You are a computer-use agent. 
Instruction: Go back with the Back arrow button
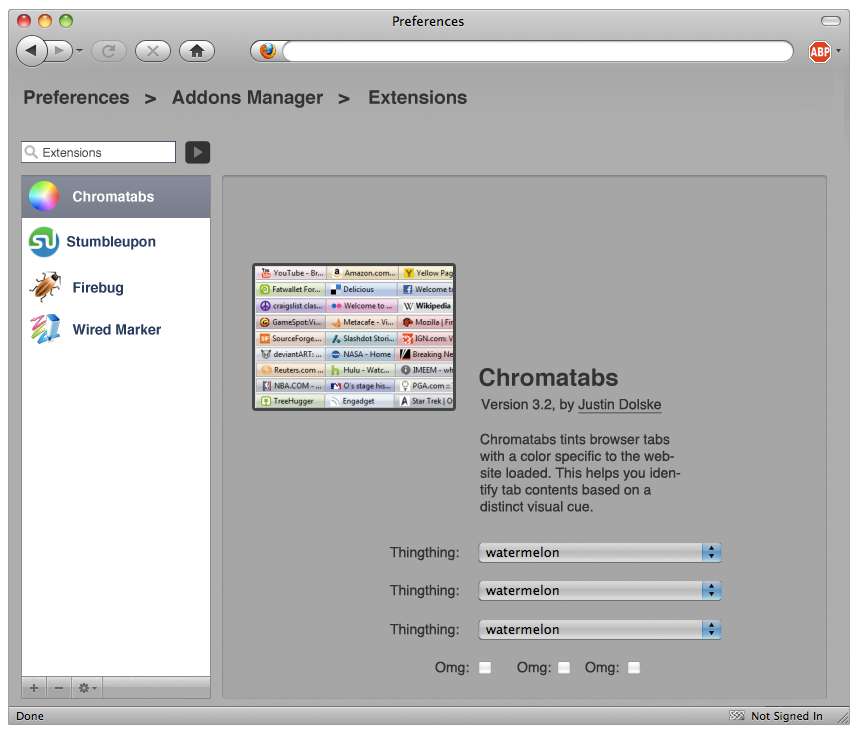pos(31,51)
